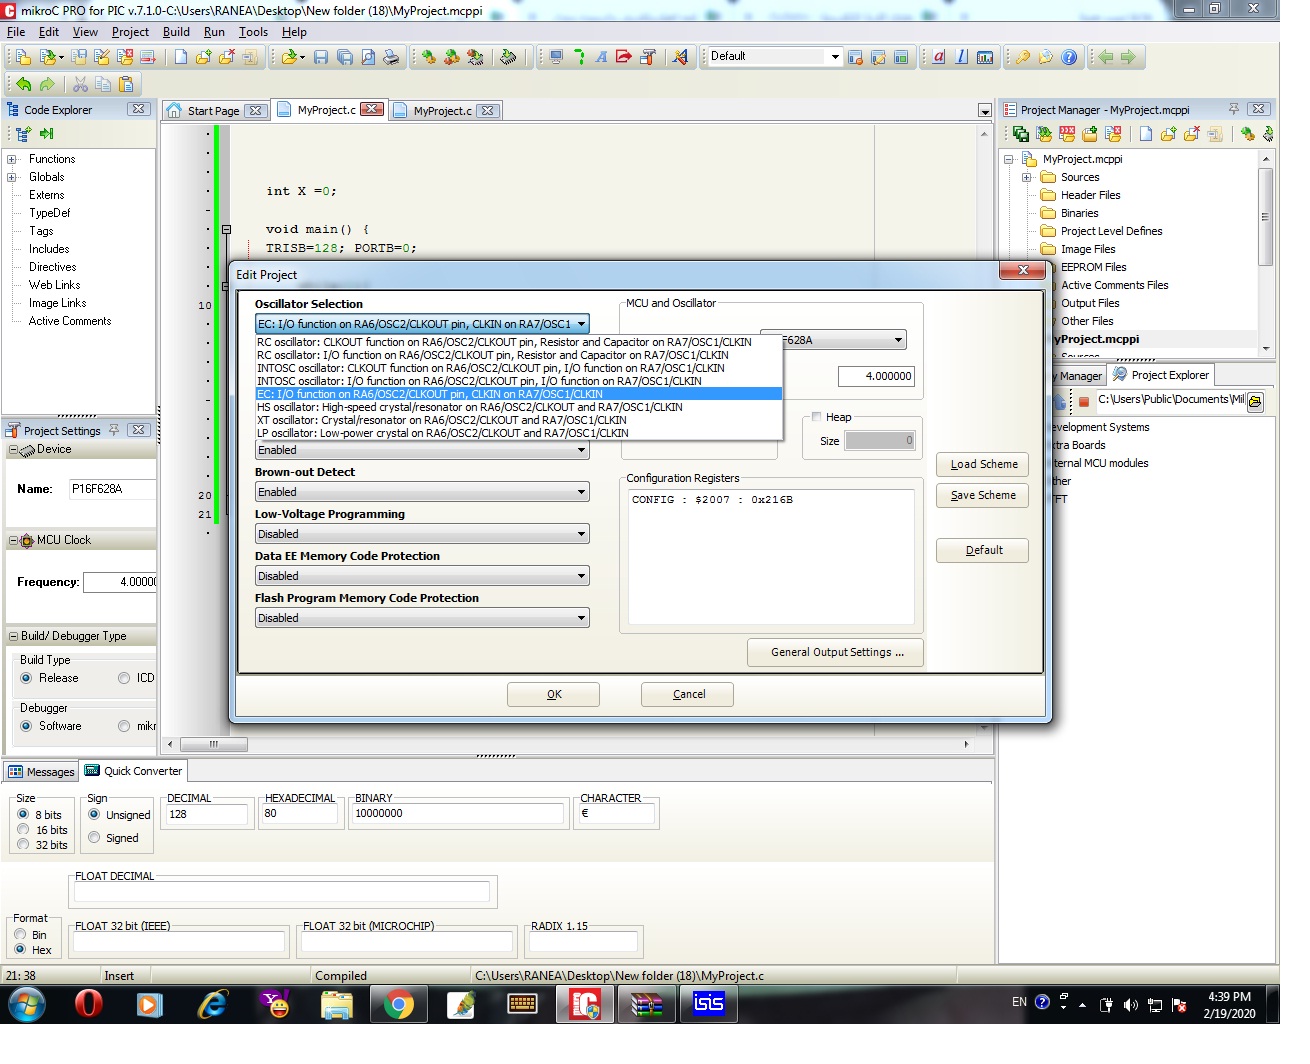The width and height of the screenshot is (1310, 1064).
Task: Click the Paste clipboard icon
Action: tap(126, 85)
